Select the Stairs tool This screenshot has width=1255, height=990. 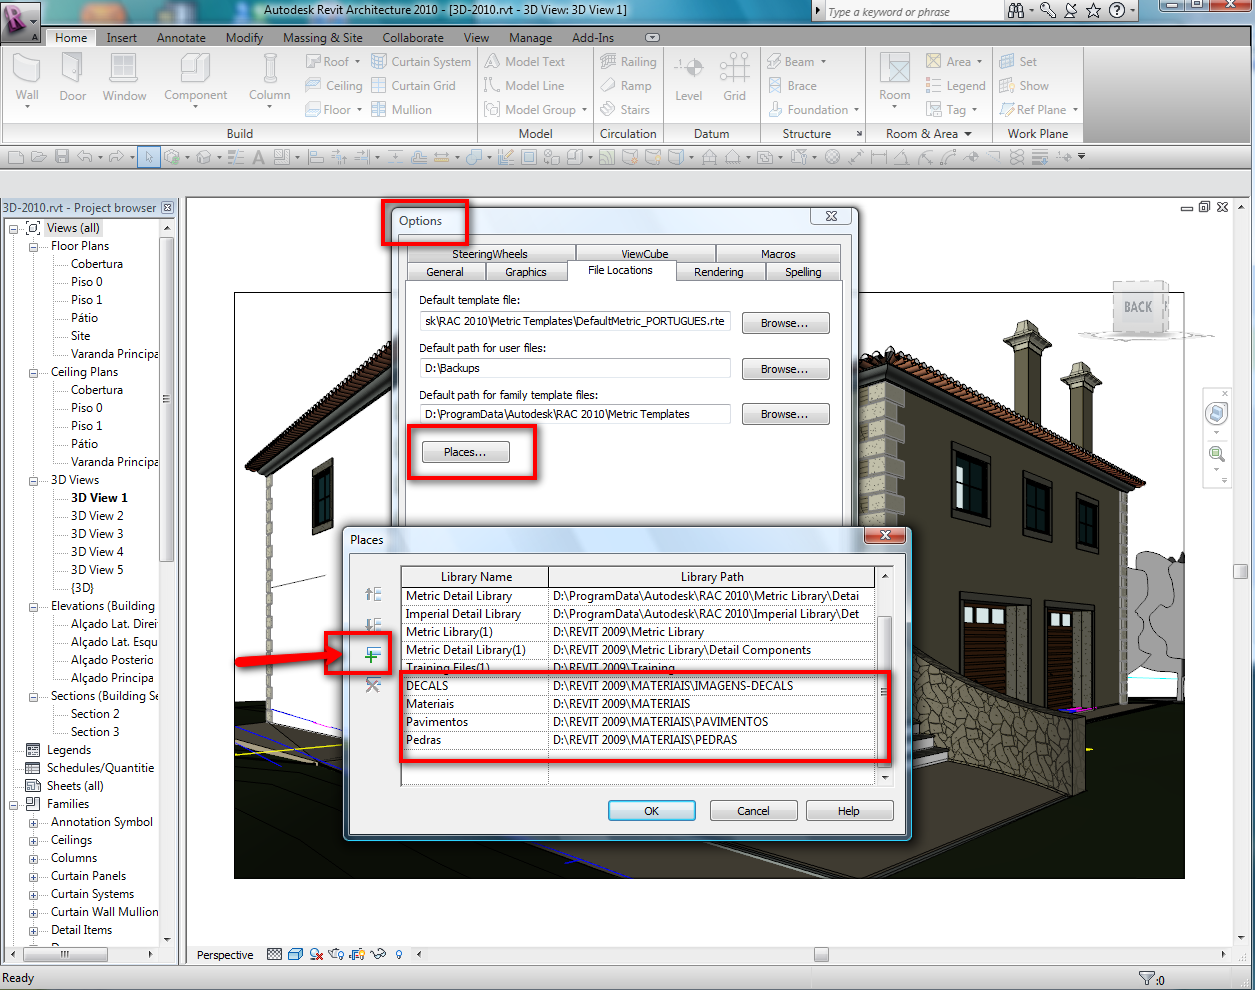(625, 110)
